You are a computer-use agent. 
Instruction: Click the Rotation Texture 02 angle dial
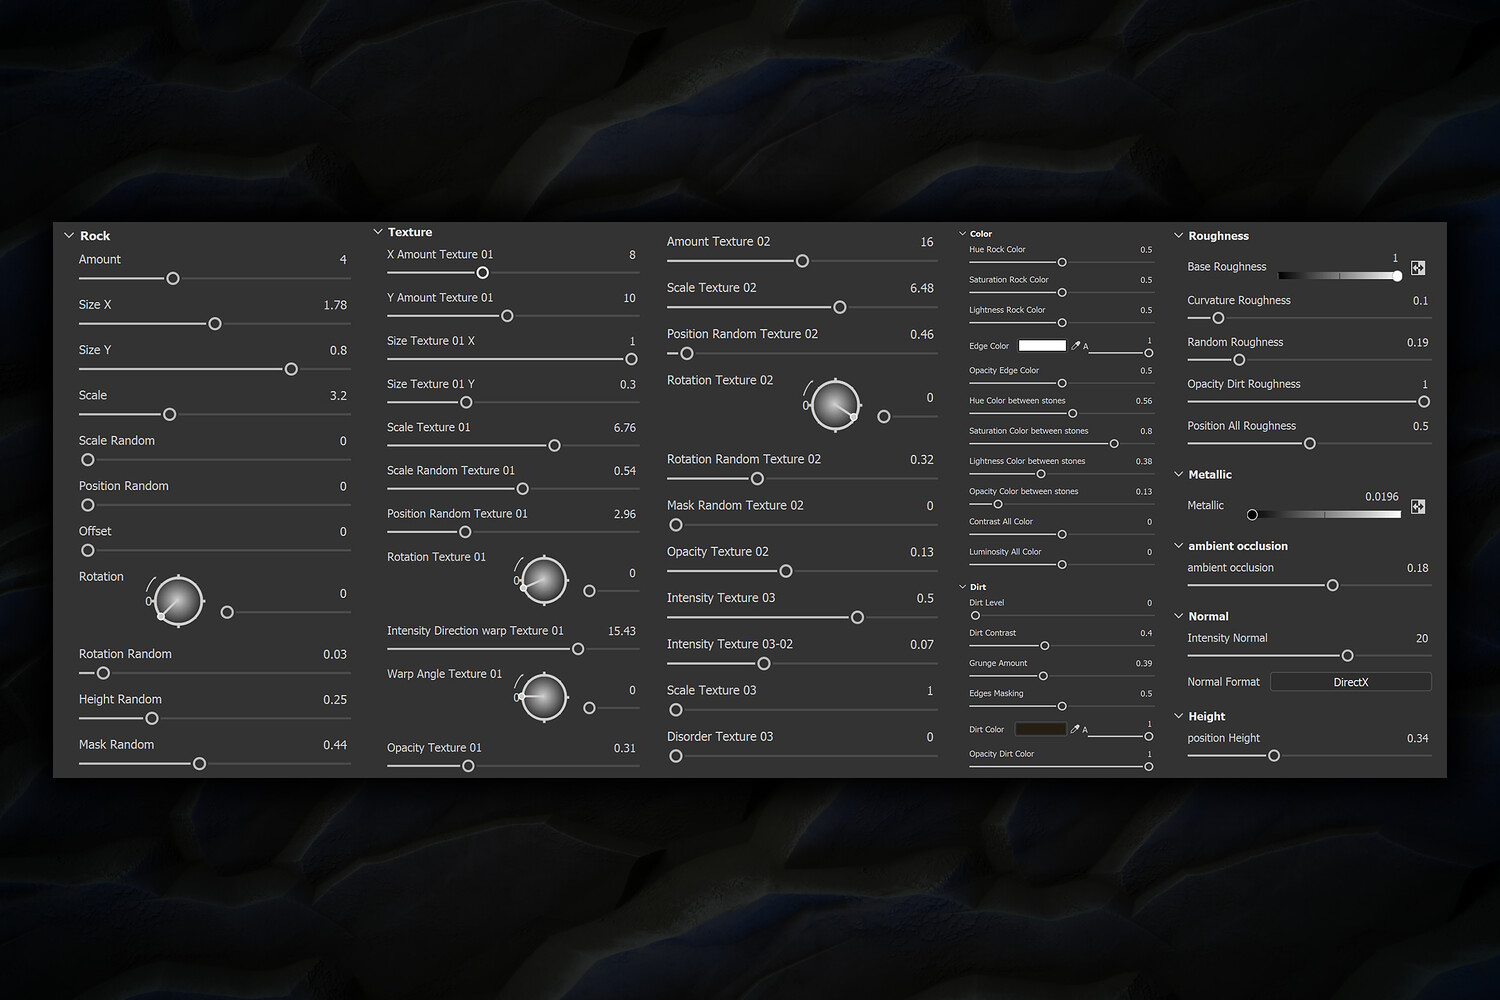835,405
